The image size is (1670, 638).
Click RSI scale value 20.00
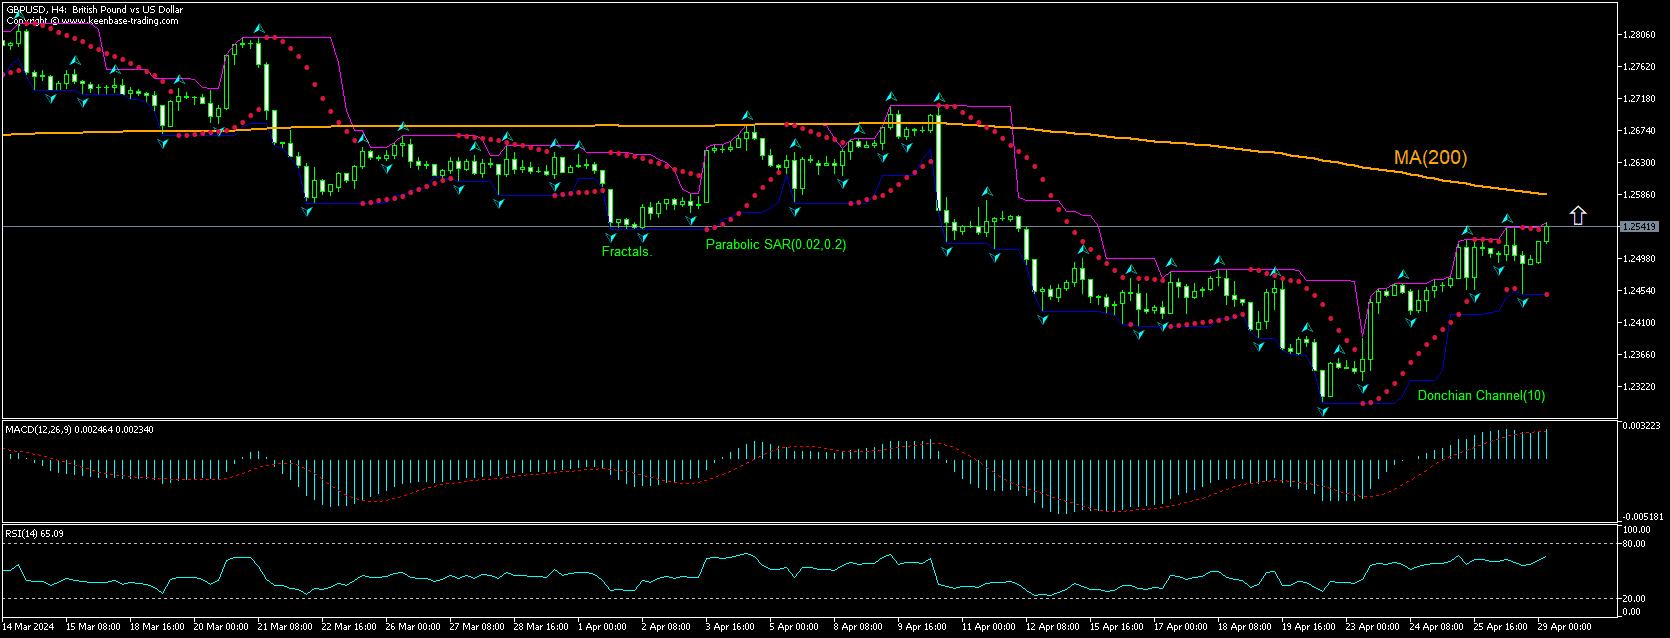point(1634,598)
